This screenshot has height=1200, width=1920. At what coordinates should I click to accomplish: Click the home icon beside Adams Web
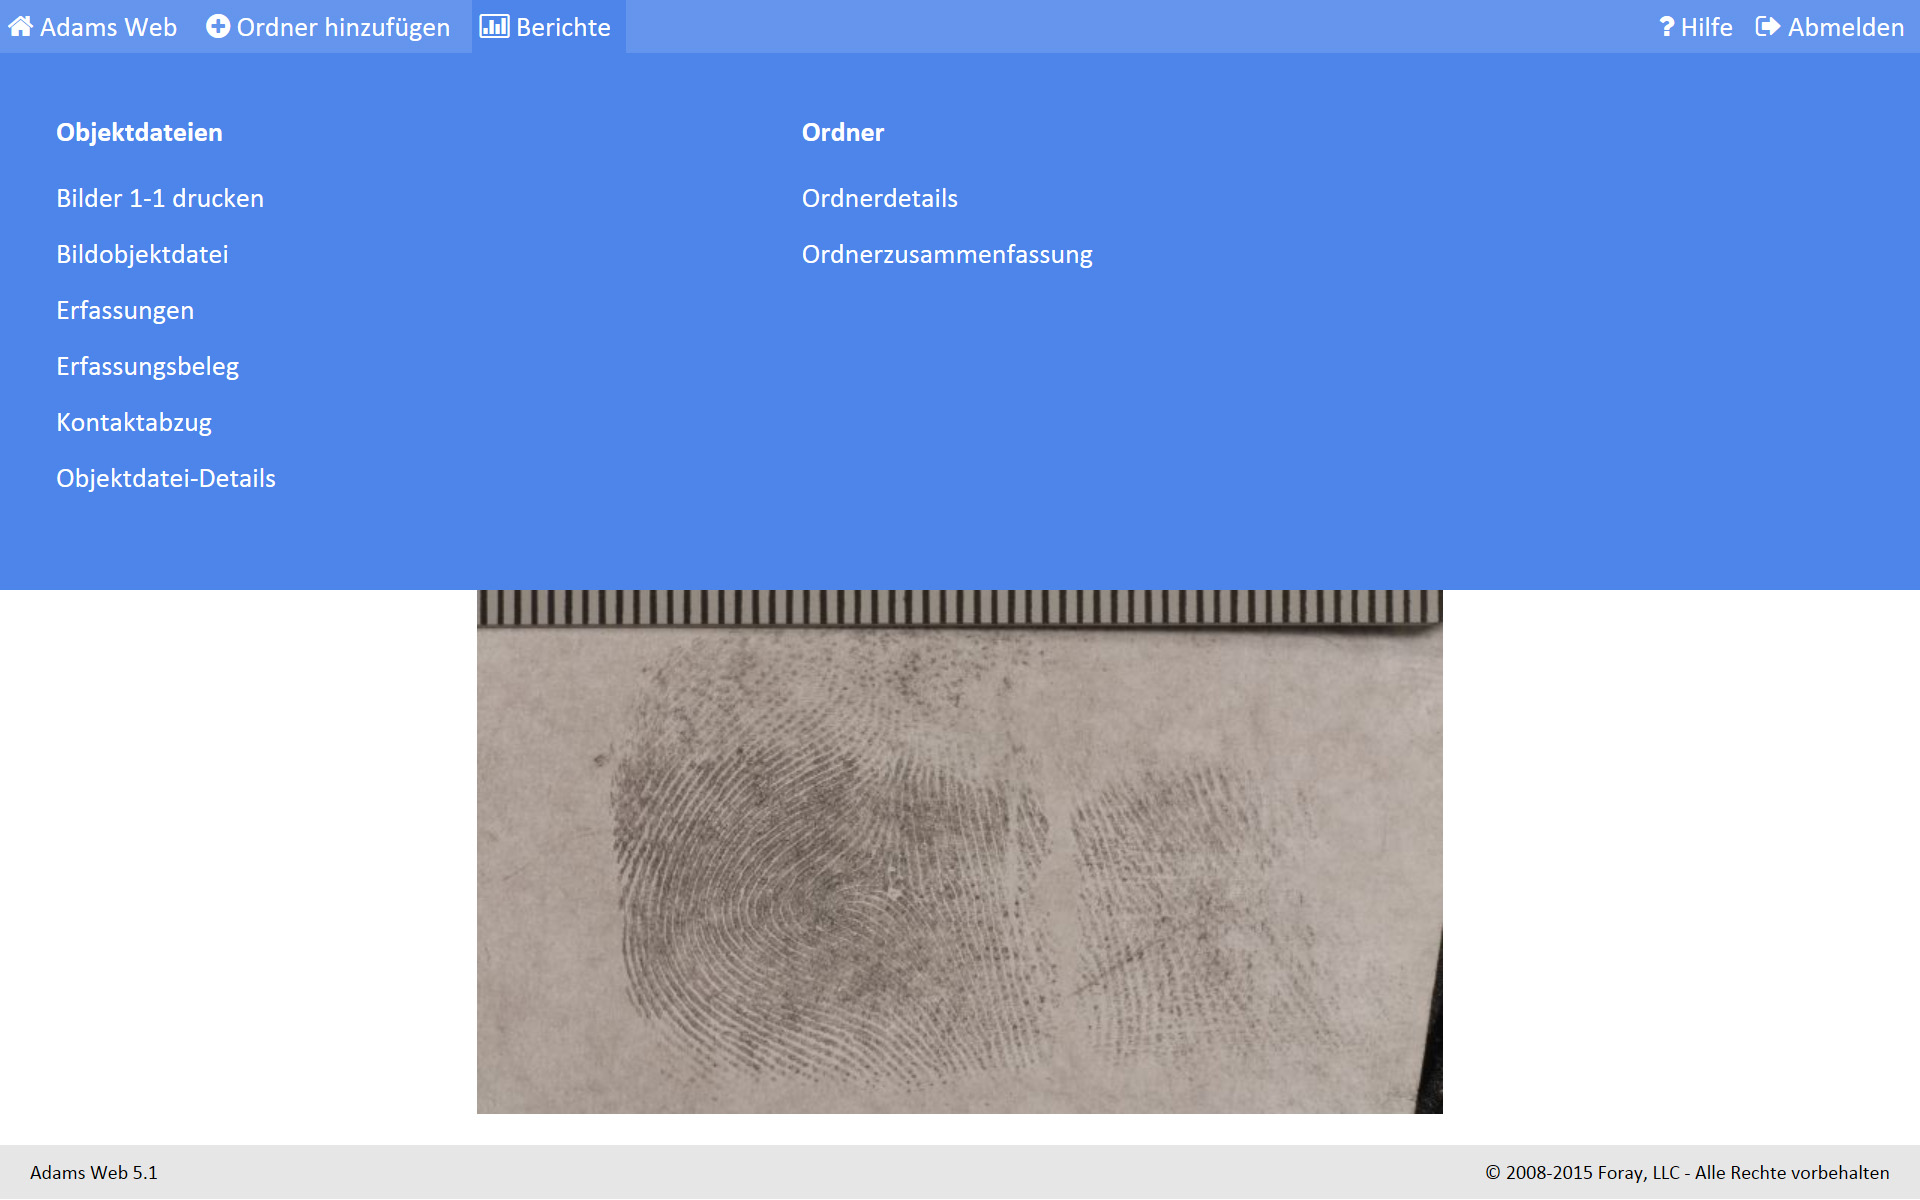(20, 27)
